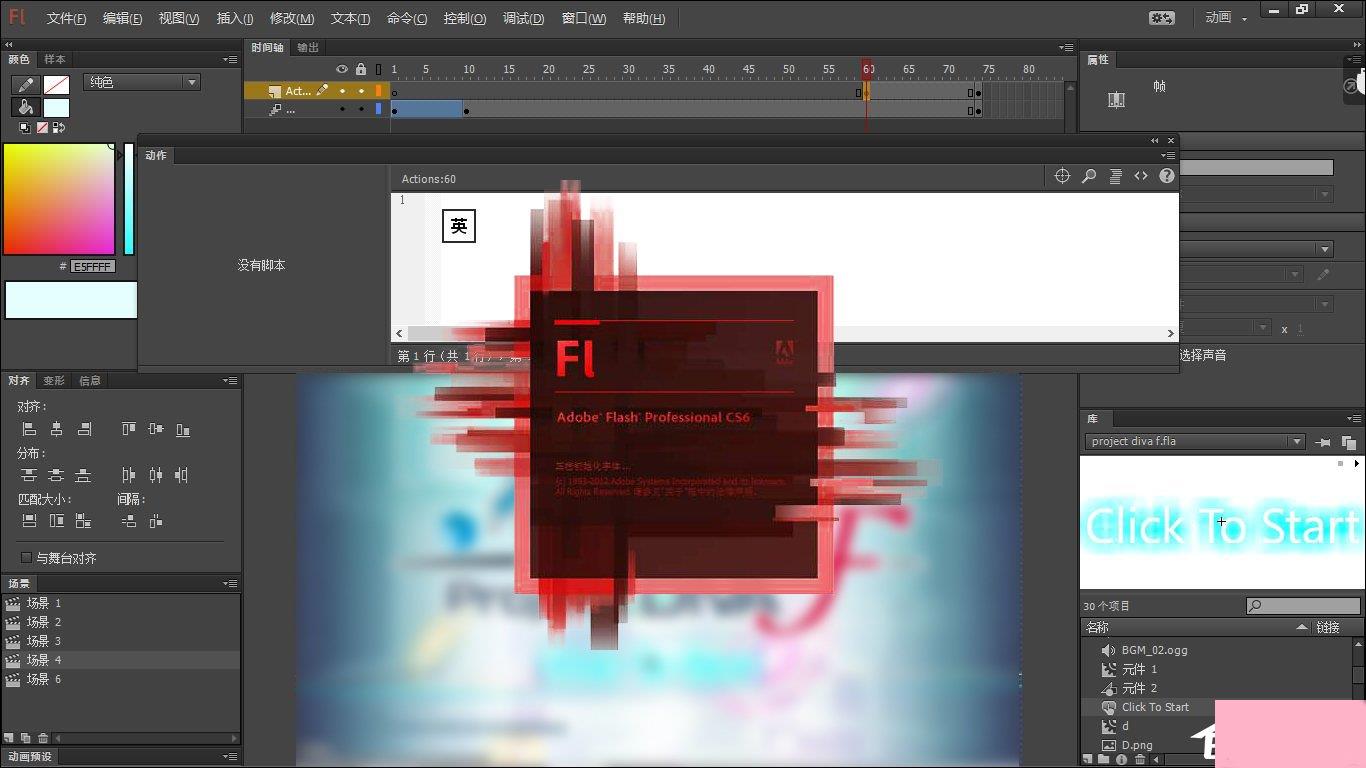Click the auto format icon in Actions panel
Viewport: 1366px width, 768px height.
pyautogui.click(x=1115, y=176)
